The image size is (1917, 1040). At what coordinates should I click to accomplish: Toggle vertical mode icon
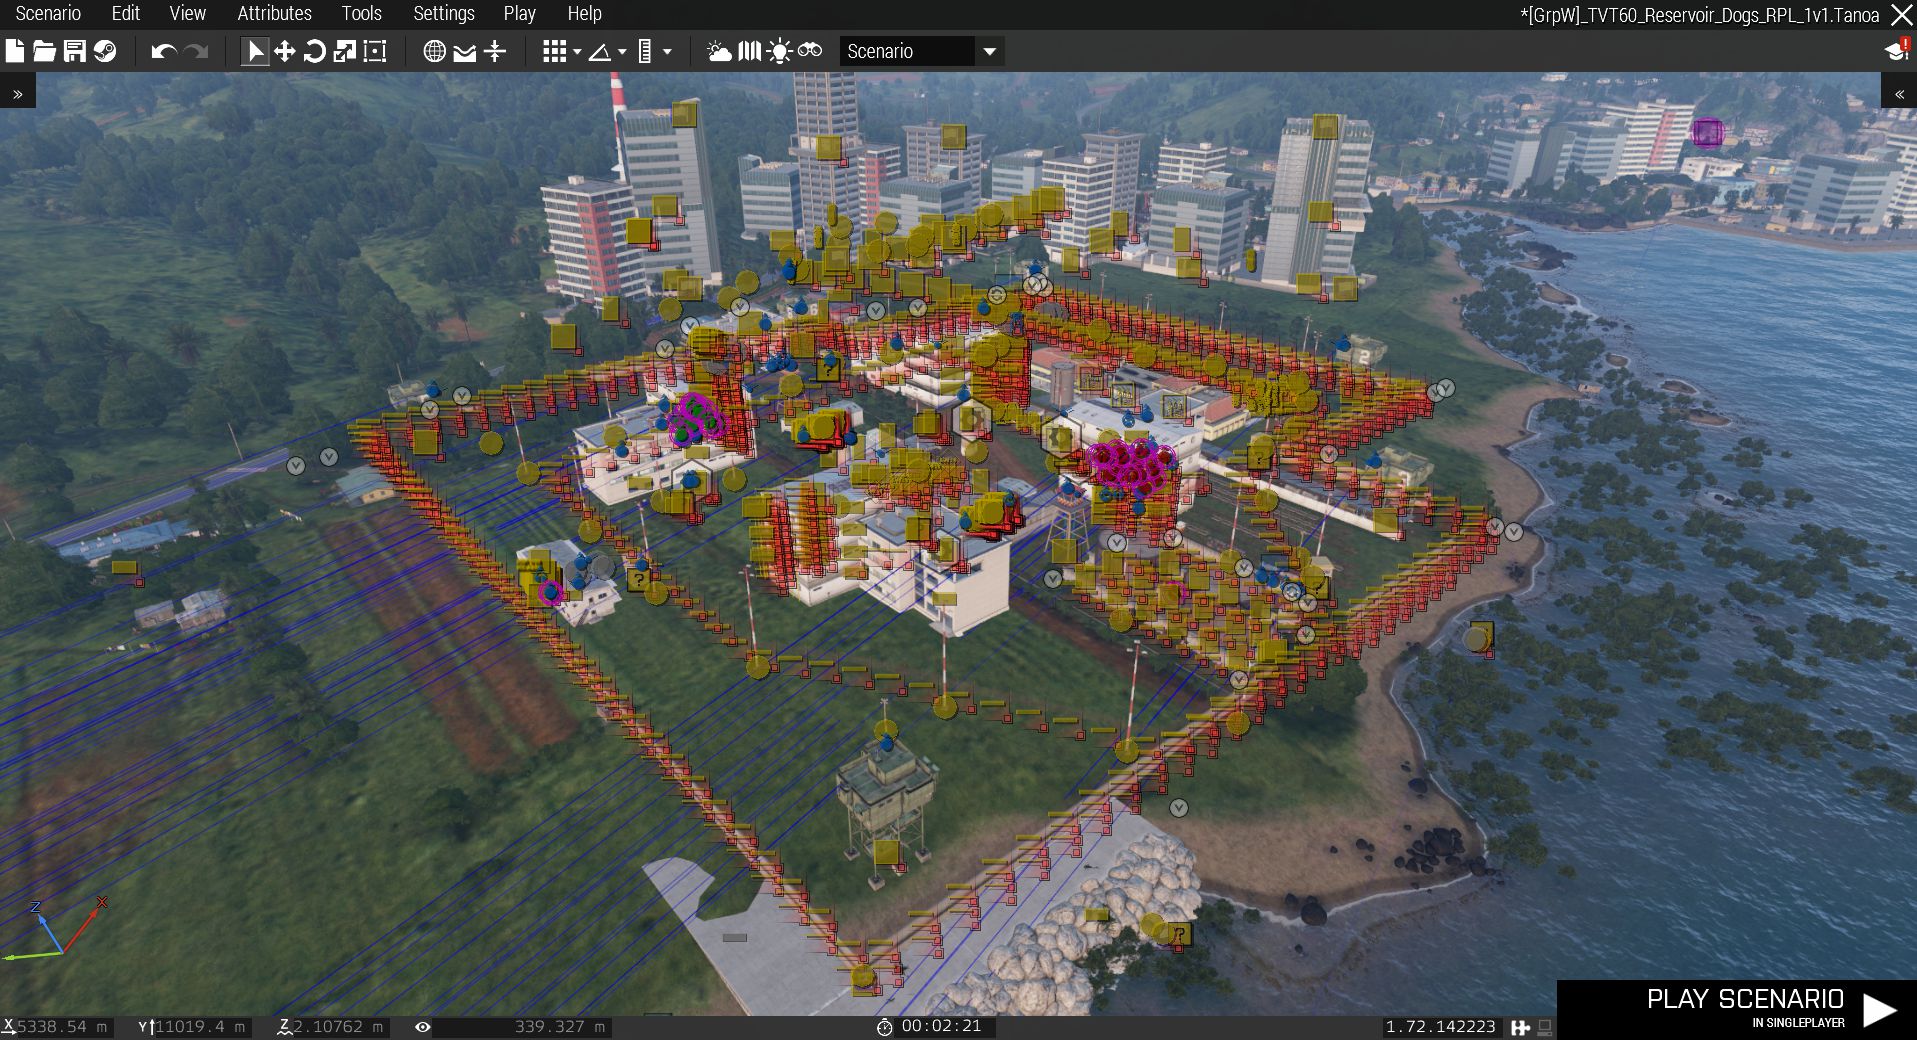[495, 51]
